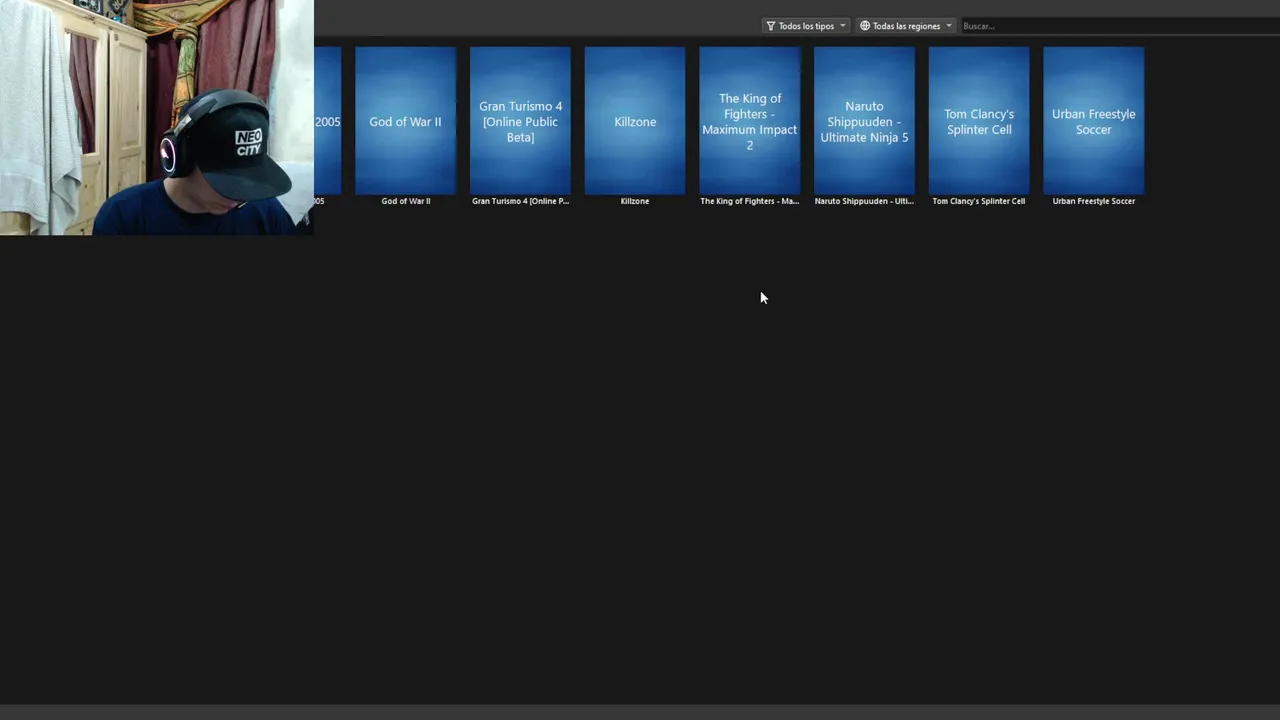Click the 'Gran Turismo 4 [Online P...' caption text
The width and height of the screenshot is (1280, 720).
[520, 201]
